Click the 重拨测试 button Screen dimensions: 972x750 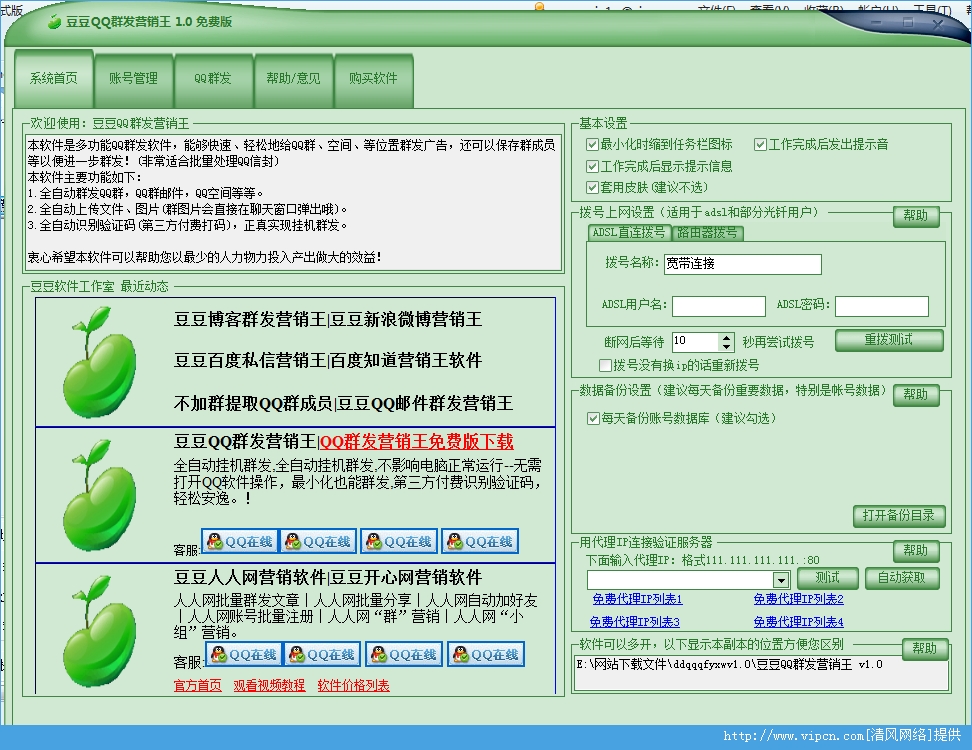click(x=889, y=340)
